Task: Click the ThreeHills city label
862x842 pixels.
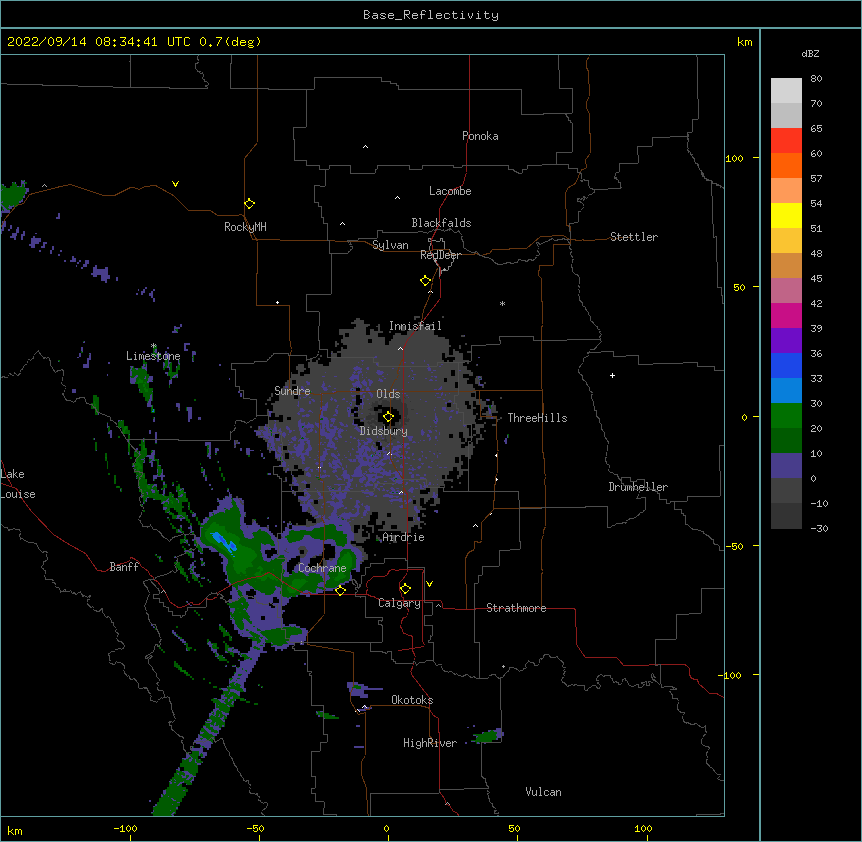Action: [537, 418]
